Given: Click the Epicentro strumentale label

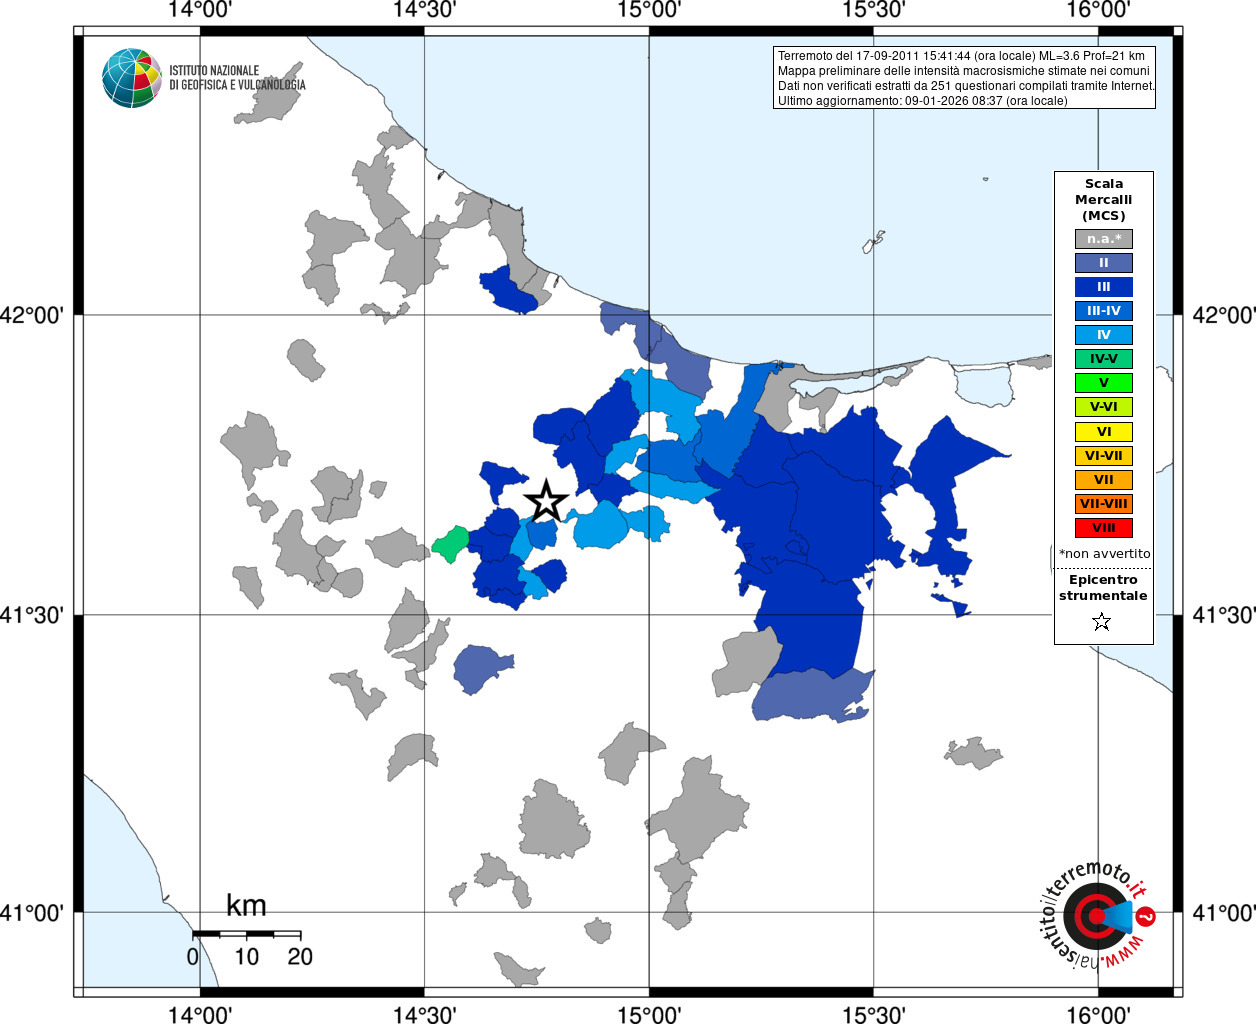Looking at the screenshot, I should 1103,587.
